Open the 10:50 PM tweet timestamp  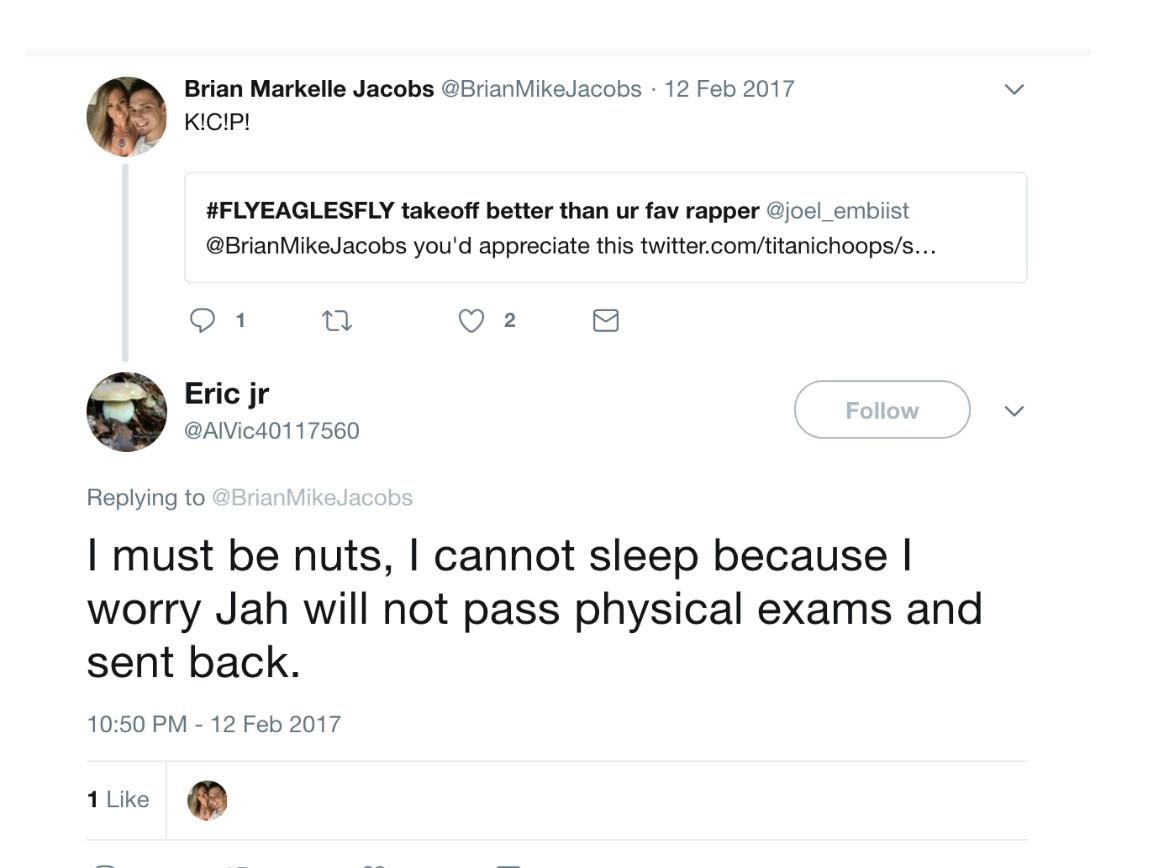click(x=214, y=724)
